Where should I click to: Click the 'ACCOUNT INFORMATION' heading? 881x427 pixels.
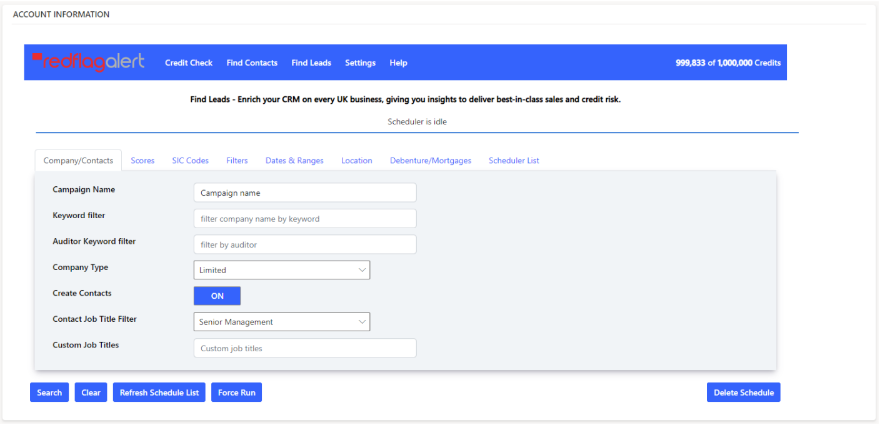(x=61, y=15)
